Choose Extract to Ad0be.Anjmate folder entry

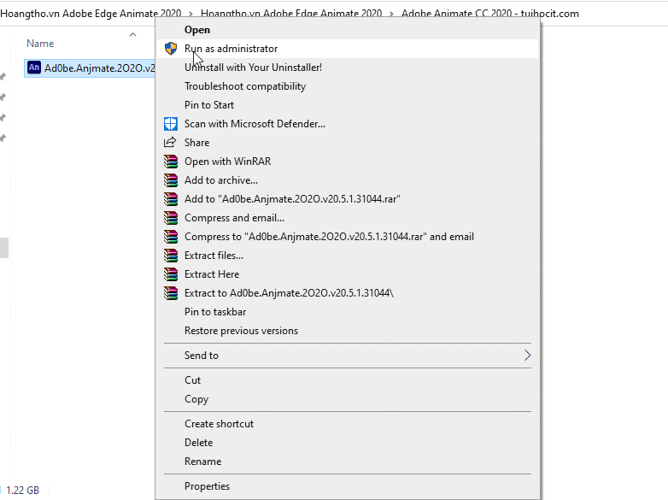(x=348, y=293)
